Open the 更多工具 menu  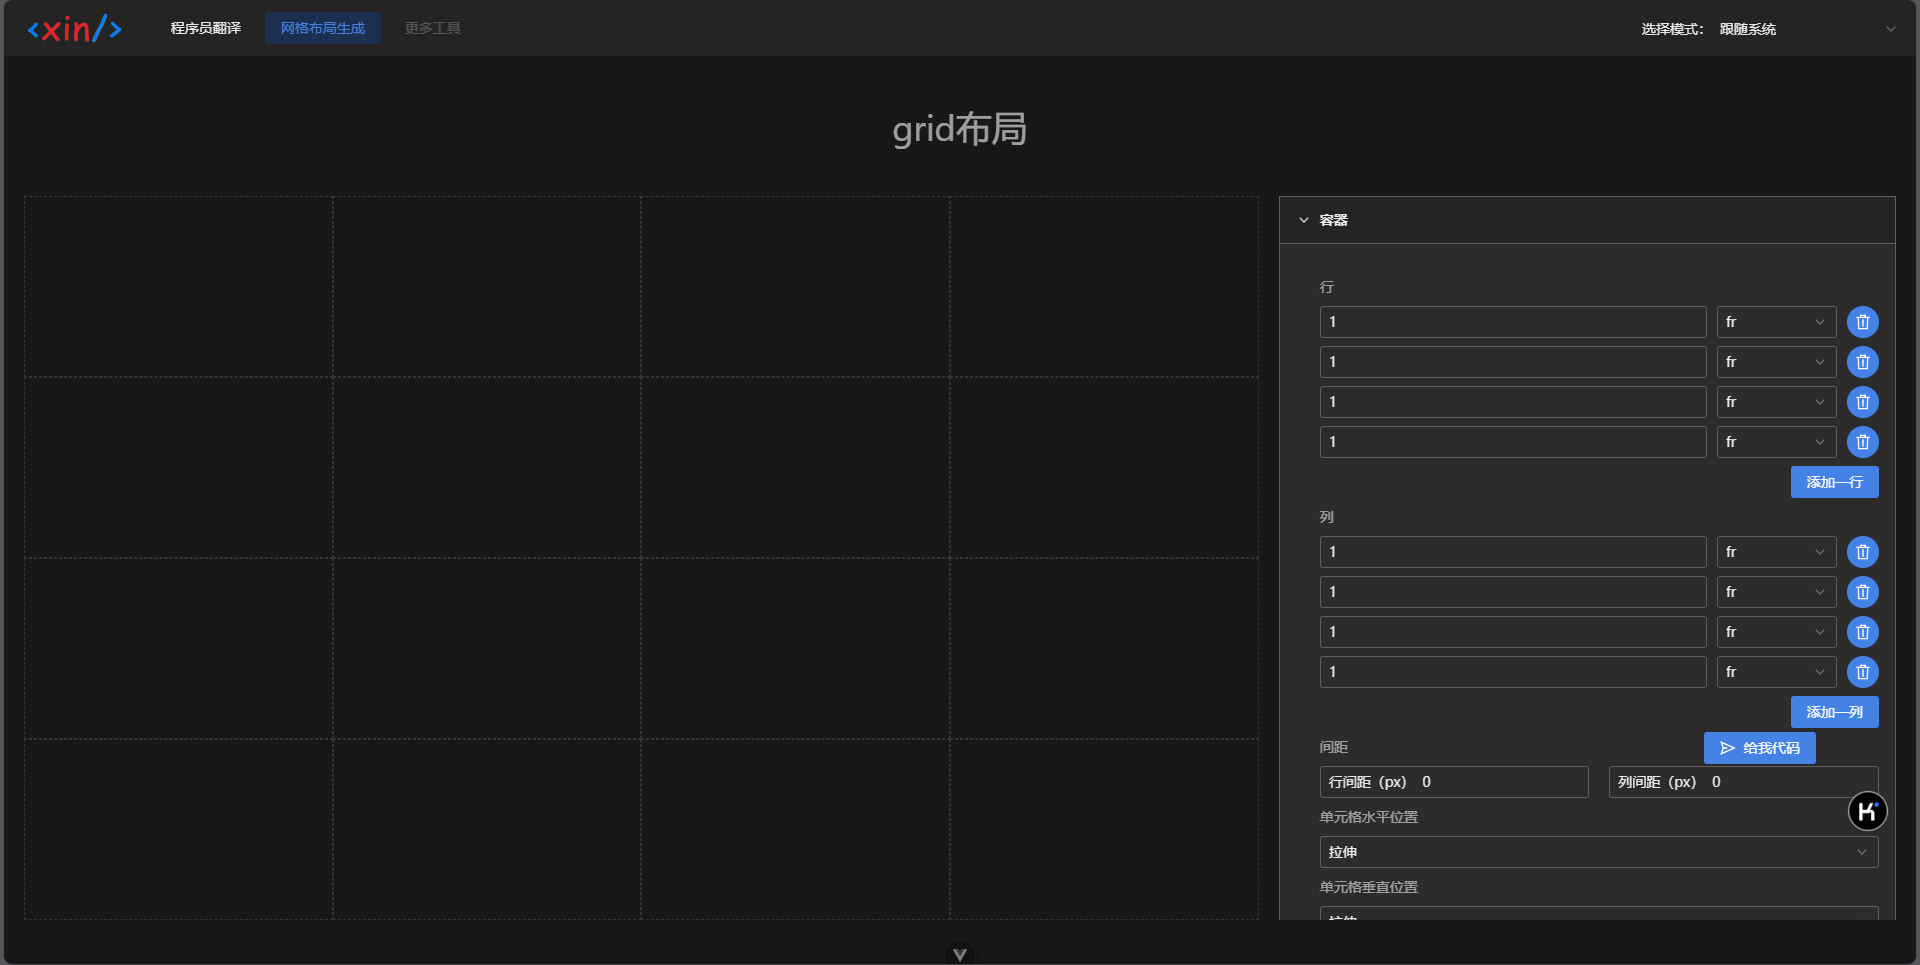point(433,28)
